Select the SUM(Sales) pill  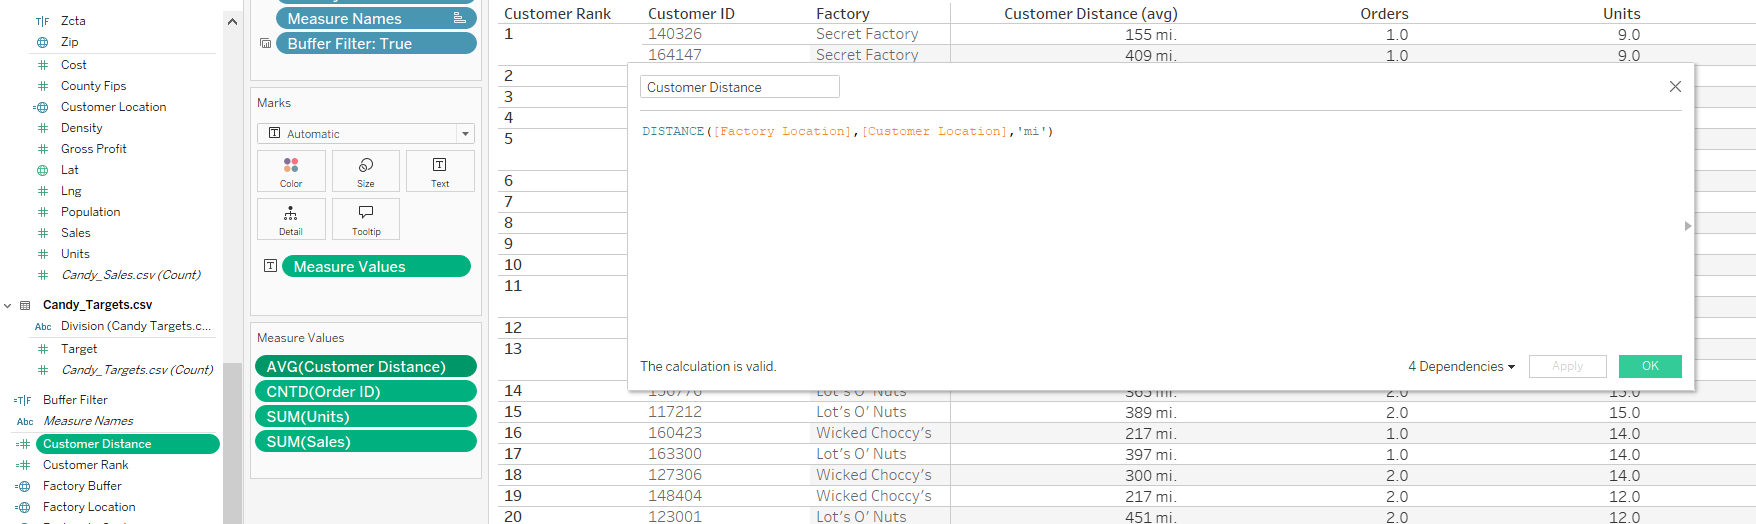coord(366,441)
